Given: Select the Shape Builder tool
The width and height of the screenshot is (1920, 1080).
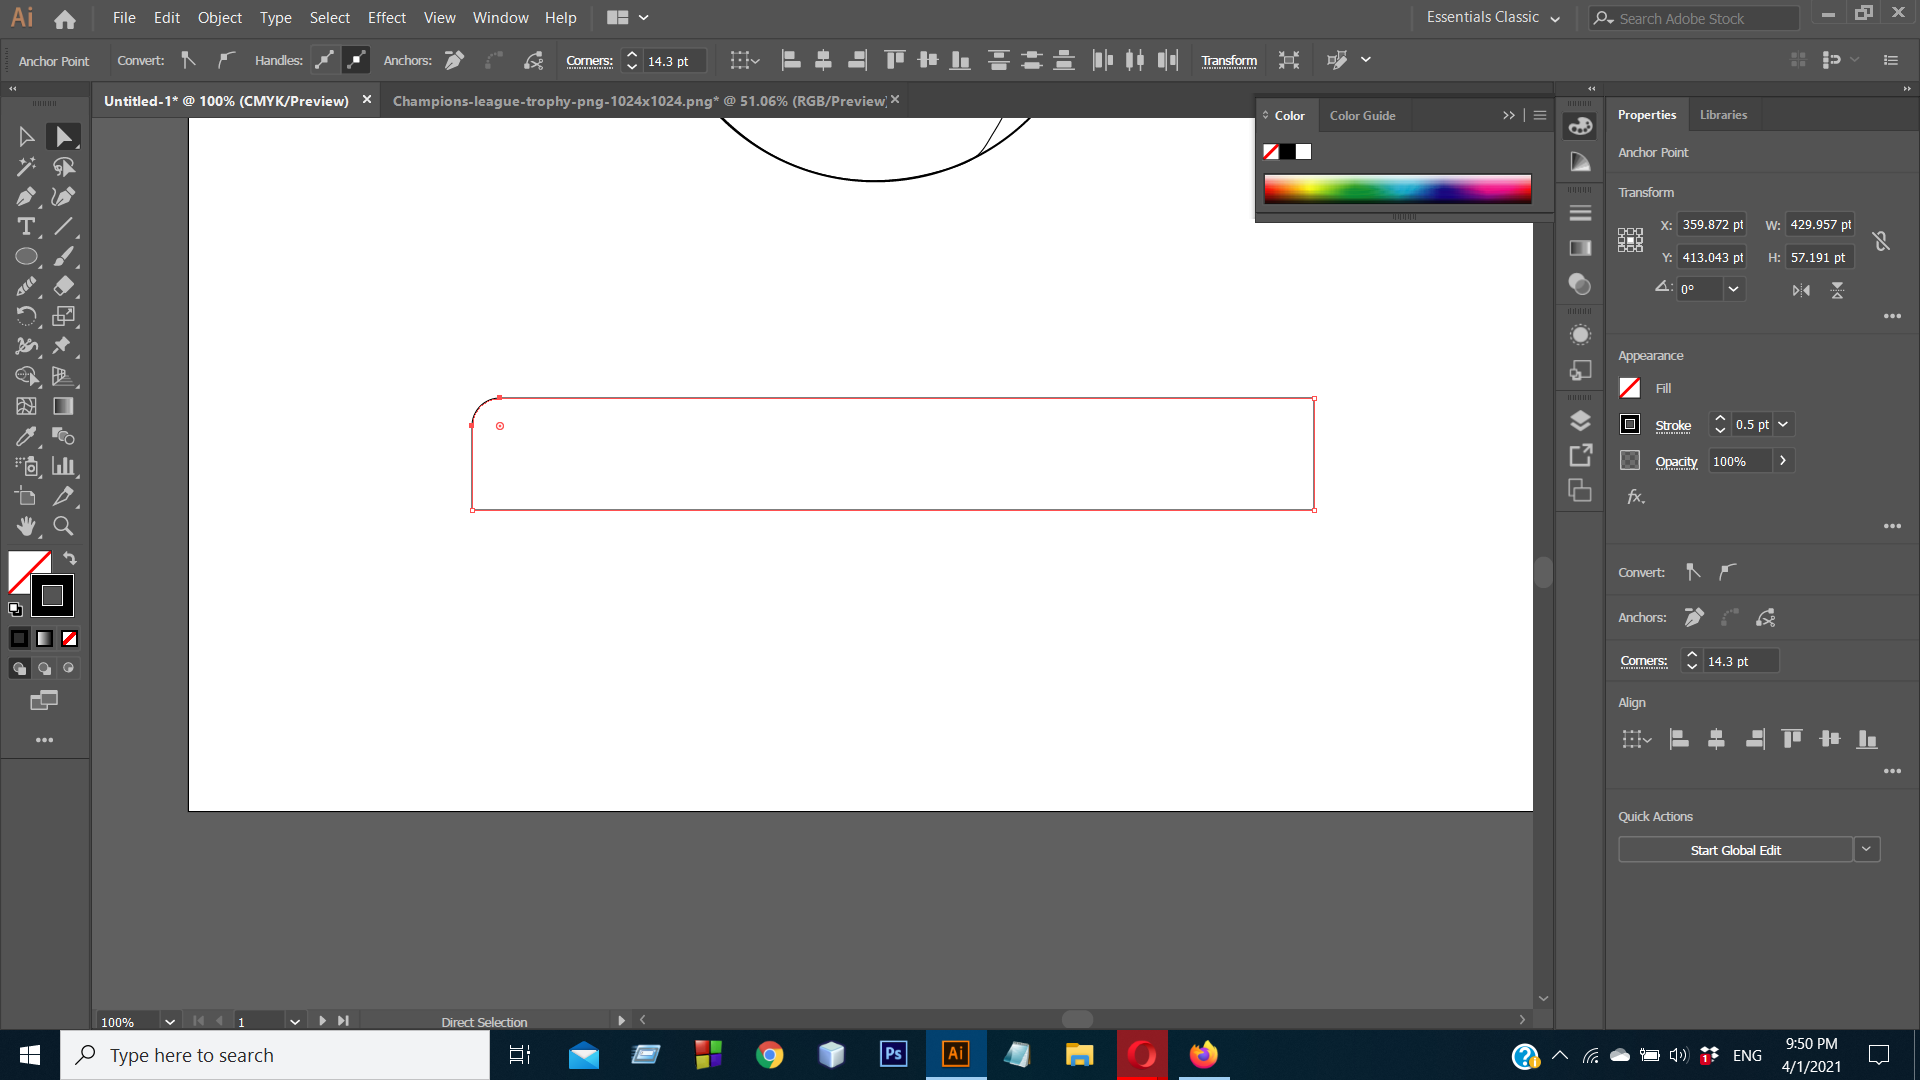Looking at the screenshot, I should [x=27, y=377].
